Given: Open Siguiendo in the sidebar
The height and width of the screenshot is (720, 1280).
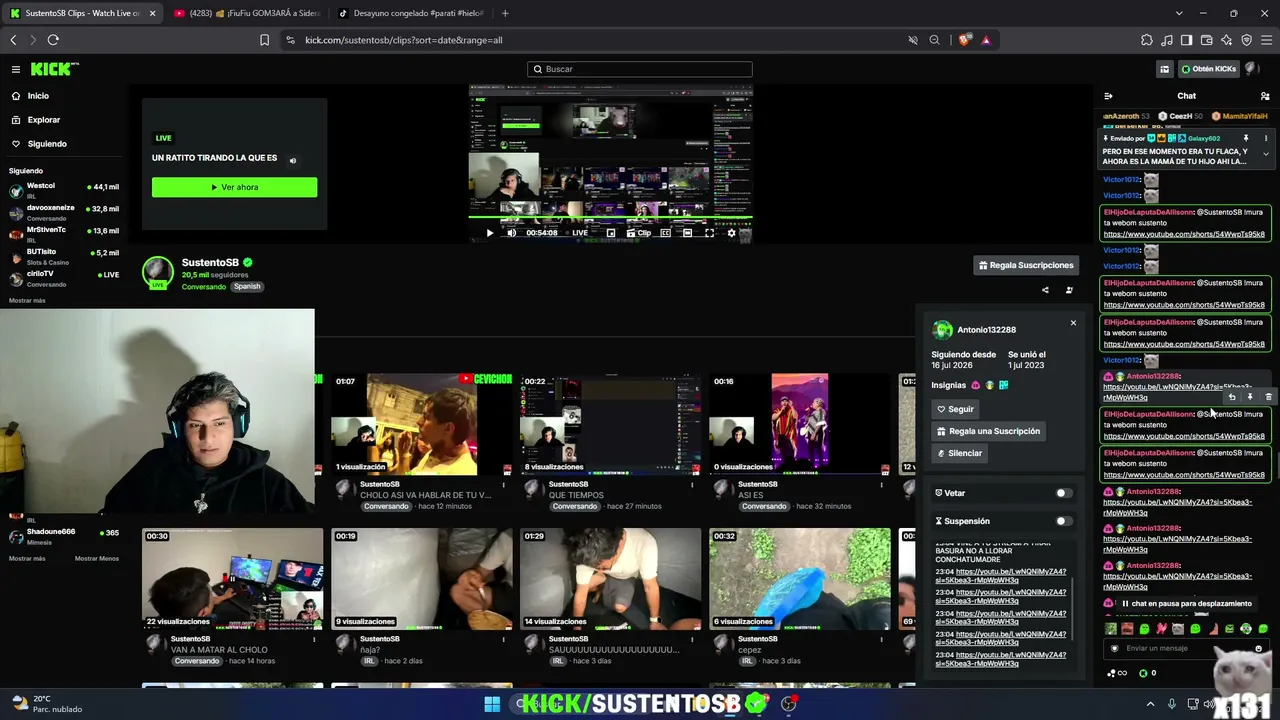Looking at the screenshot, I should pos(46,144).
